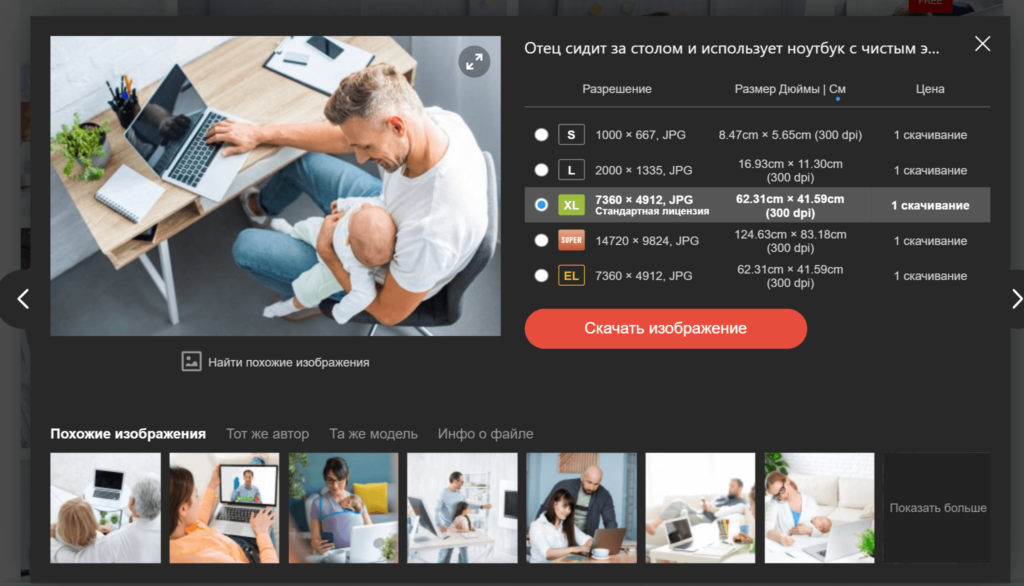Image resolution: width=1024 pixels, height=586 pixels.
Task: Go to previous image with left arrow
Action: click(x=23, y=298)
